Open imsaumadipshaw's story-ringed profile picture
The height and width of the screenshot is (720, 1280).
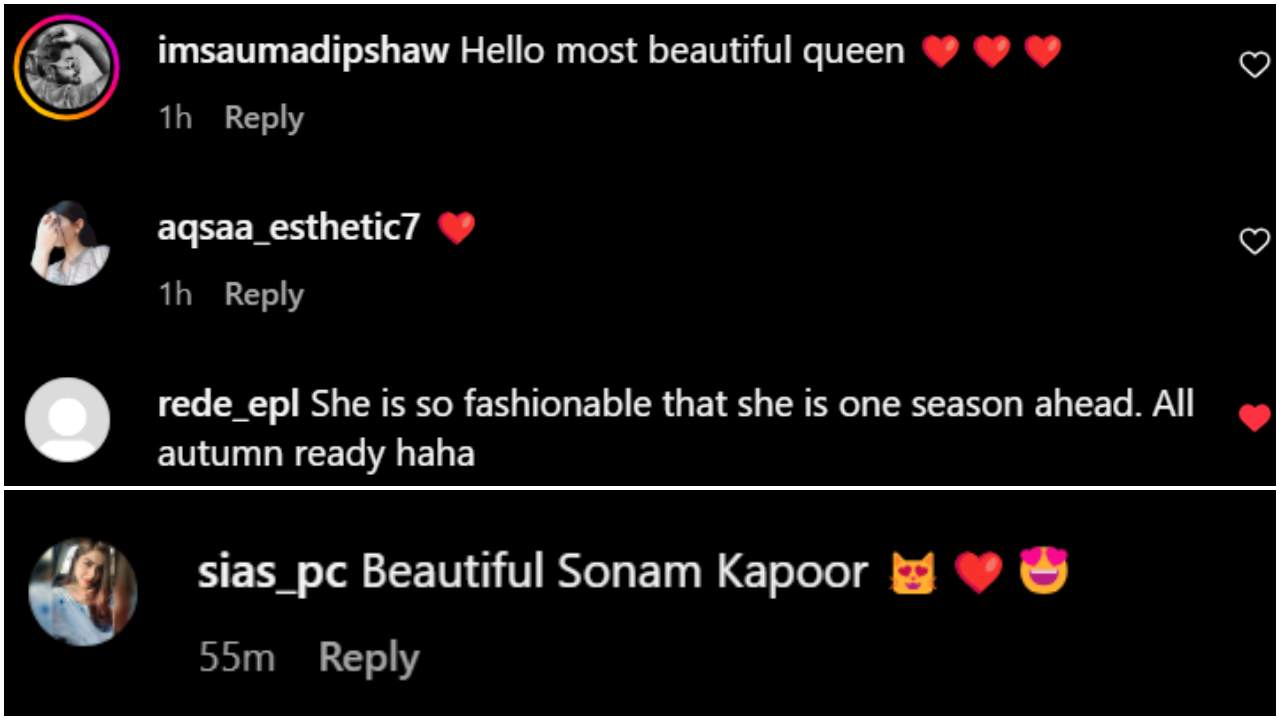pos(67,68)
